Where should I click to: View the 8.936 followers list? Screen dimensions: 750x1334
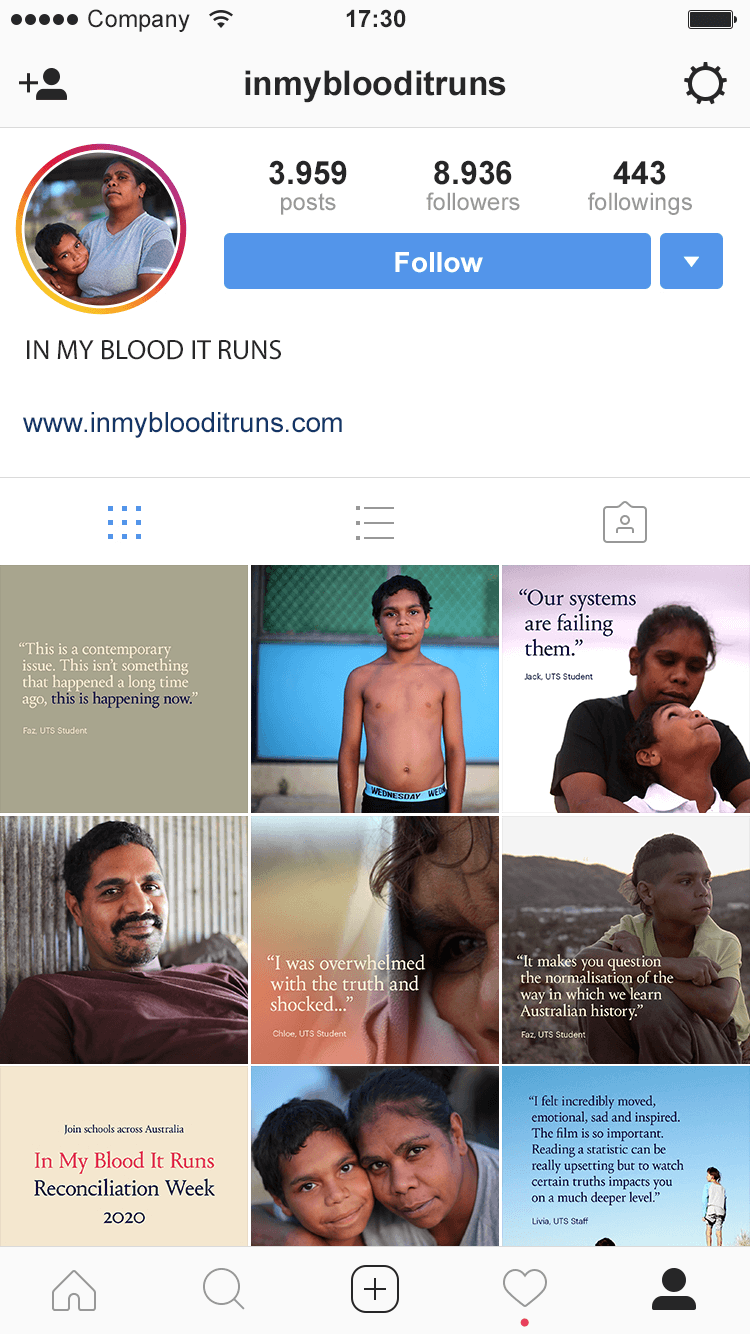coord(473,186)
